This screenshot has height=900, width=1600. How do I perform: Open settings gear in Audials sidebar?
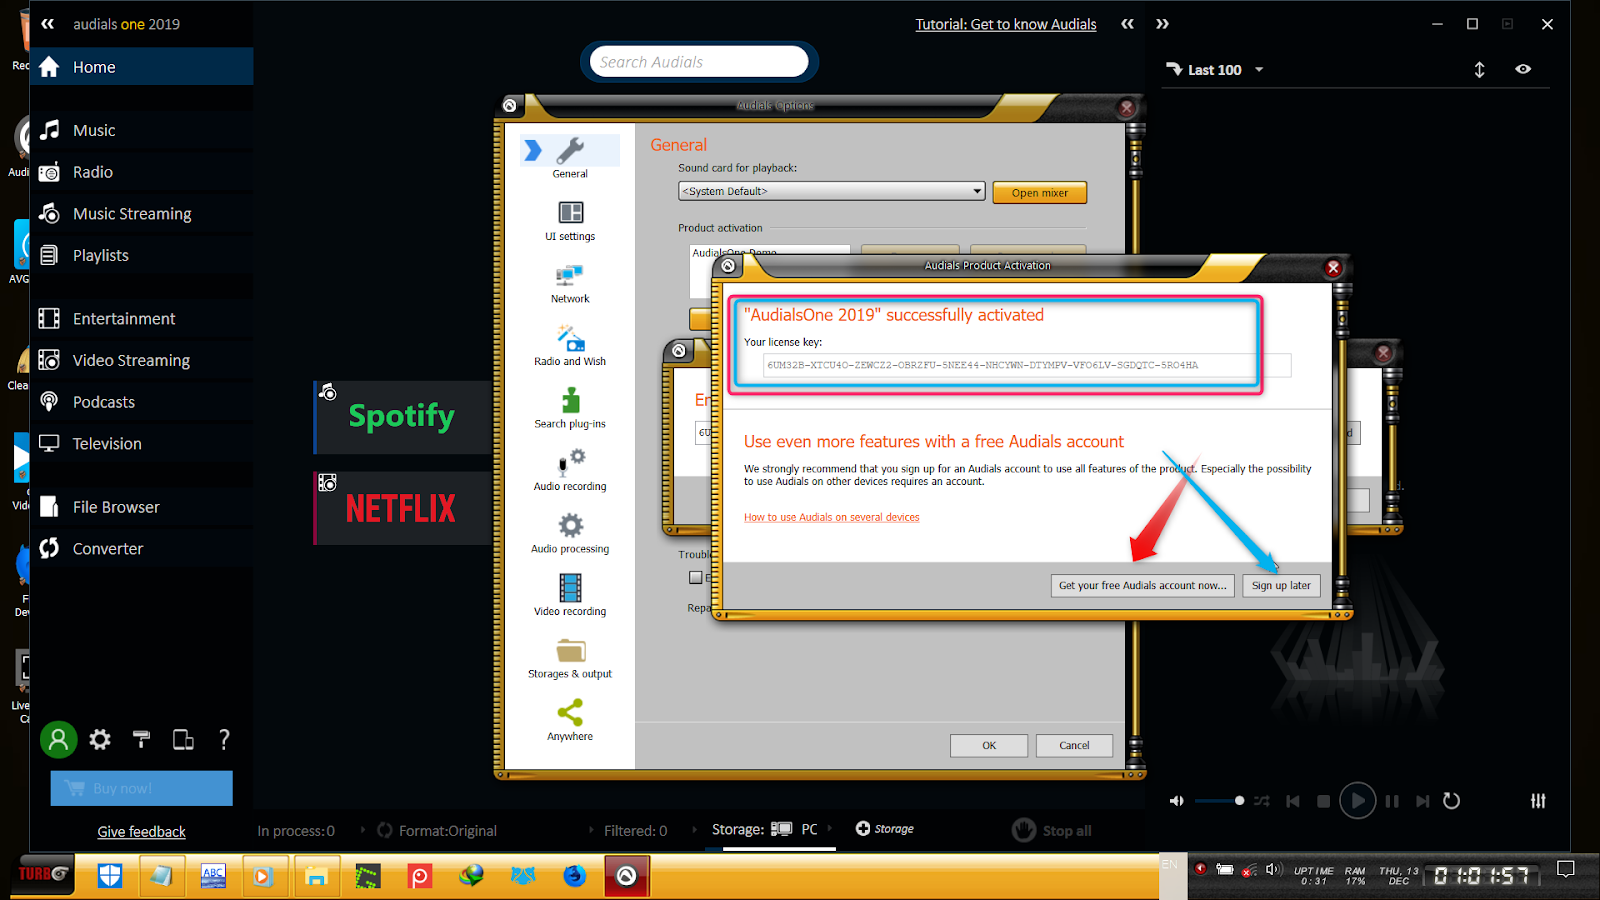coord(100,740)
